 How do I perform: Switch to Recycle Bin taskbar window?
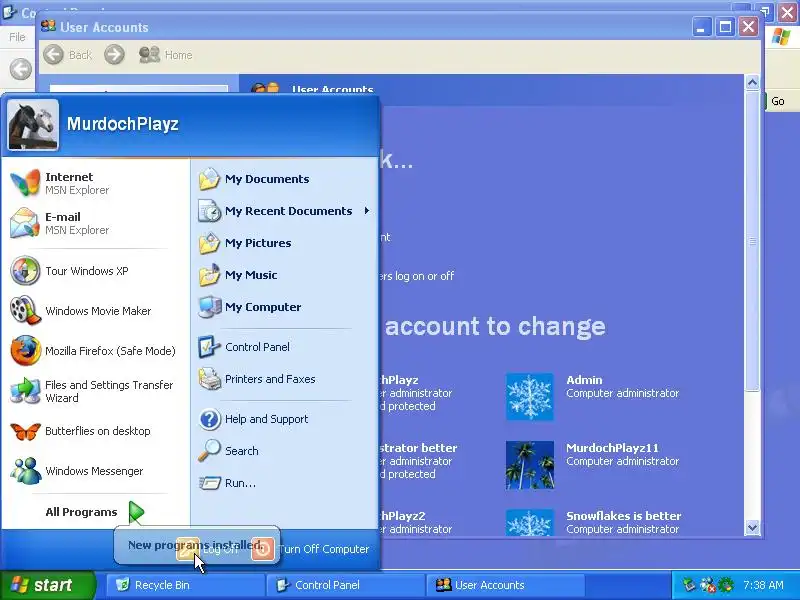185,585
